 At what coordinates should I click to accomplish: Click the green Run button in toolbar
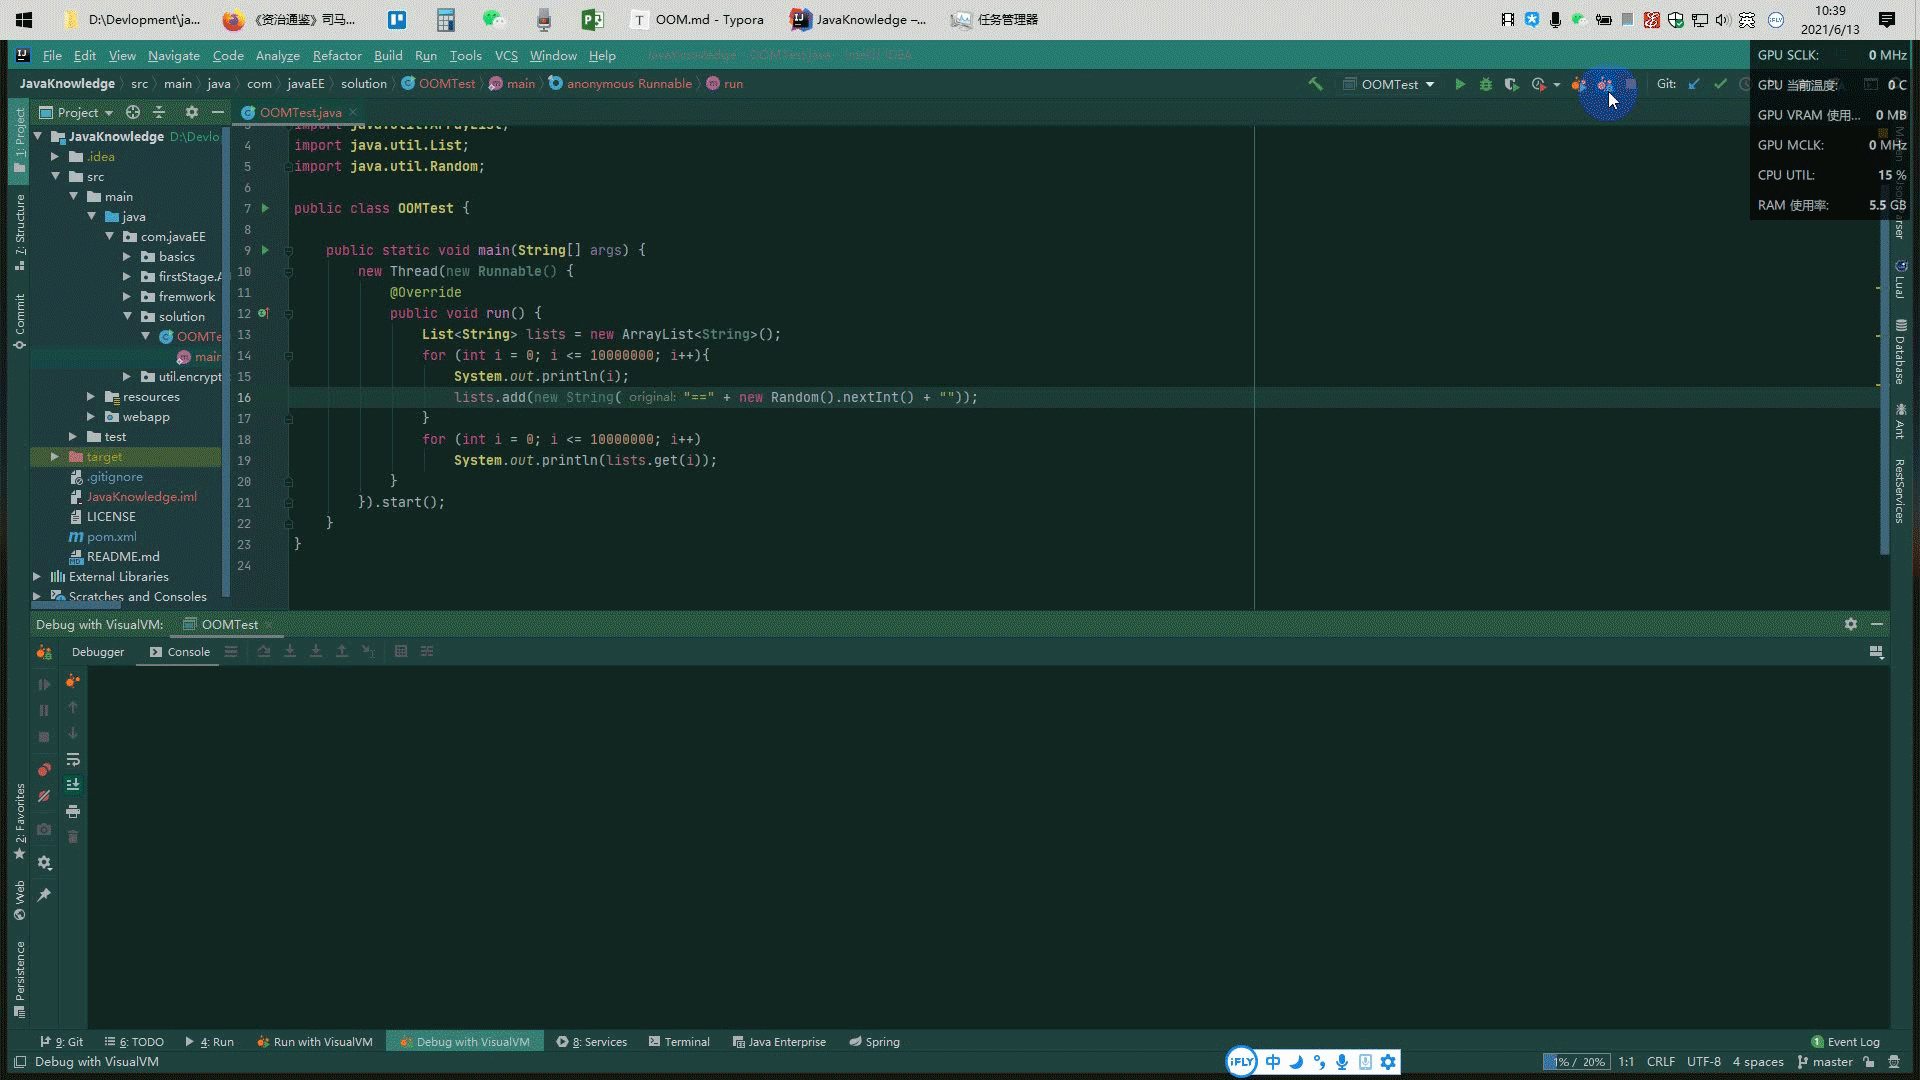[x=1460, y=85]
